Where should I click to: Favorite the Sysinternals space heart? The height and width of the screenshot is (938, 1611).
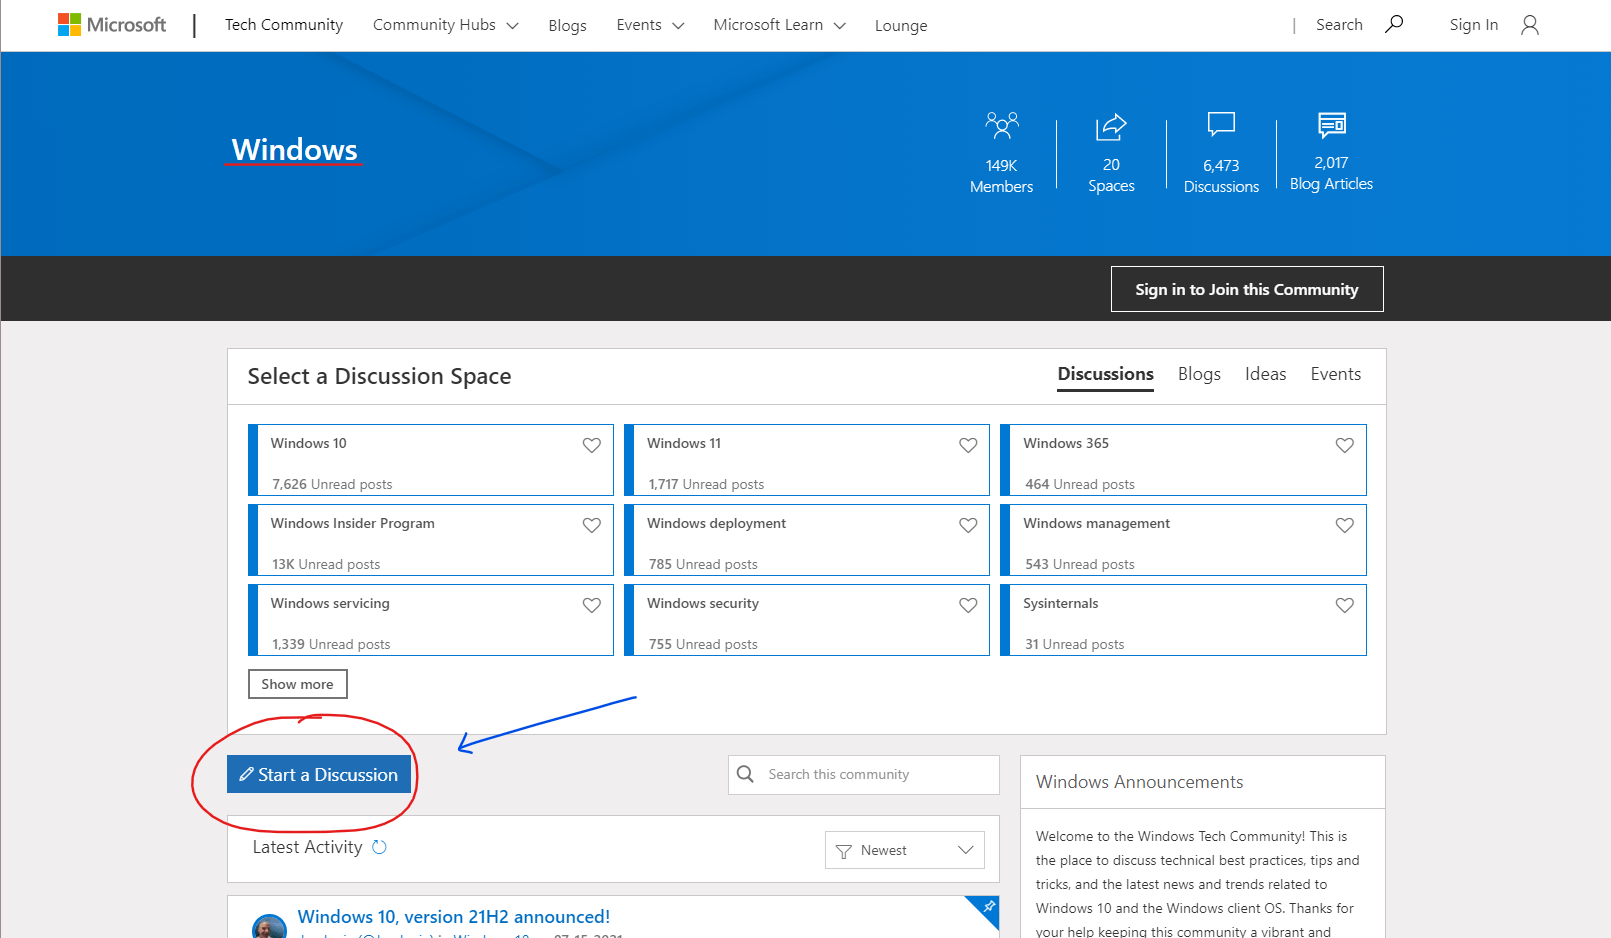click(x=1344, y=605)
